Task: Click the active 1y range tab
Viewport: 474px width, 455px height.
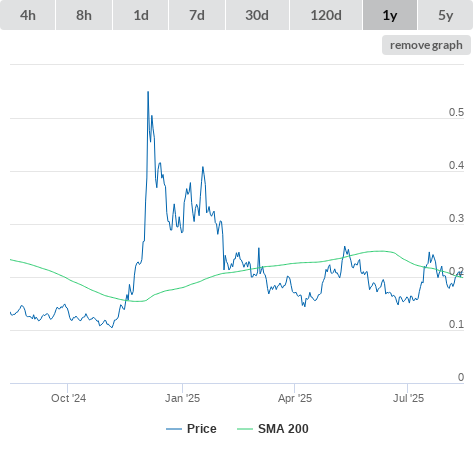Action: click(x=390, y=15)
